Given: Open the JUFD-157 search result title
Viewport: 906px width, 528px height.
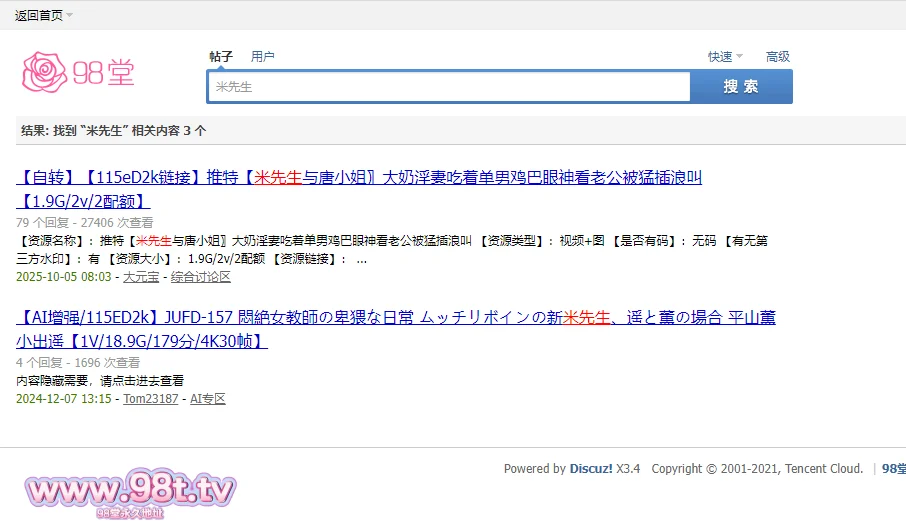Looking at the screenshot, I should click(396, 318).
